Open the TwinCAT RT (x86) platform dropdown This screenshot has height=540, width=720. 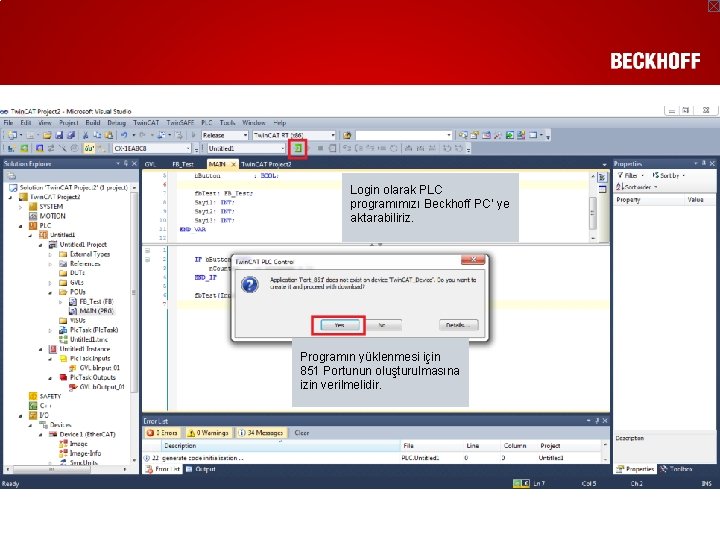coord(294,135)
